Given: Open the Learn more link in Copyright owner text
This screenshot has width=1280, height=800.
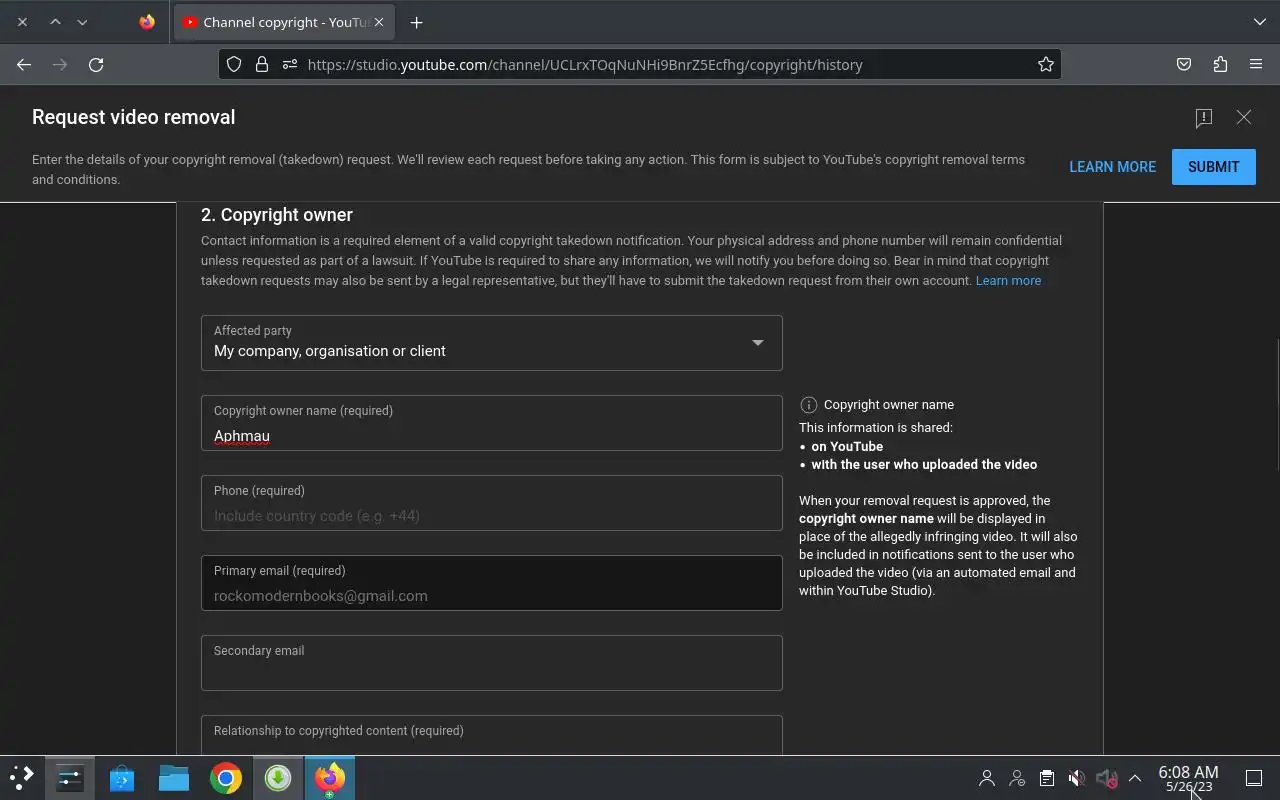Looking at the screenshot, I should click(1008, 281).
